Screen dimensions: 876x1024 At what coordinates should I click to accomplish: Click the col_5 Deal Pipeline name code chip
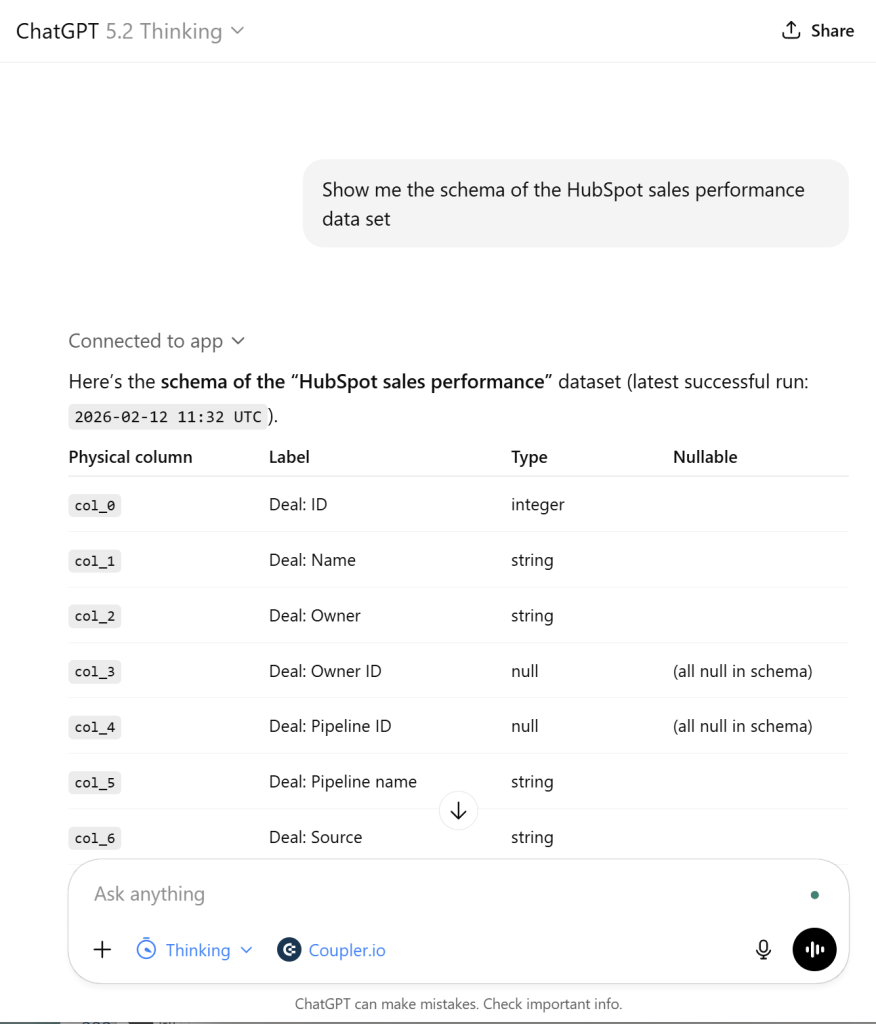pos(94,782)
